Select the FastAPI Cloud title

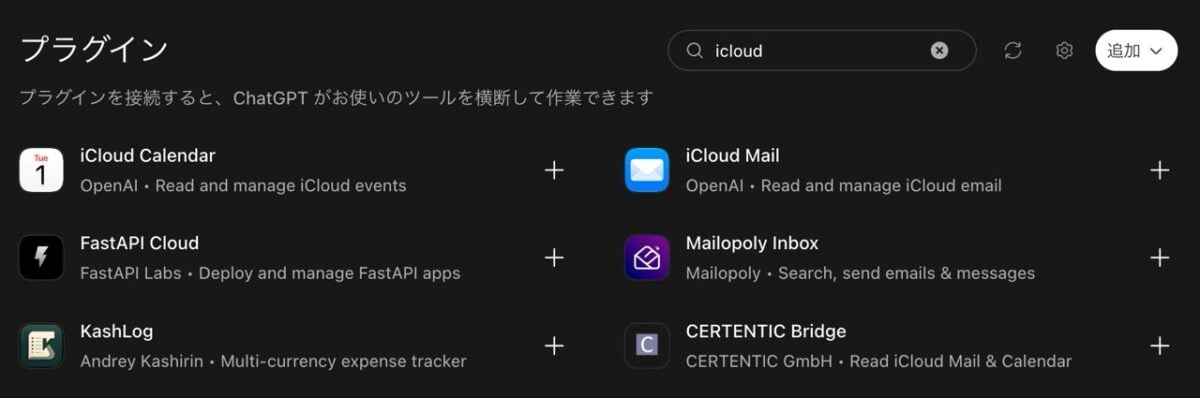pos(139,243)
